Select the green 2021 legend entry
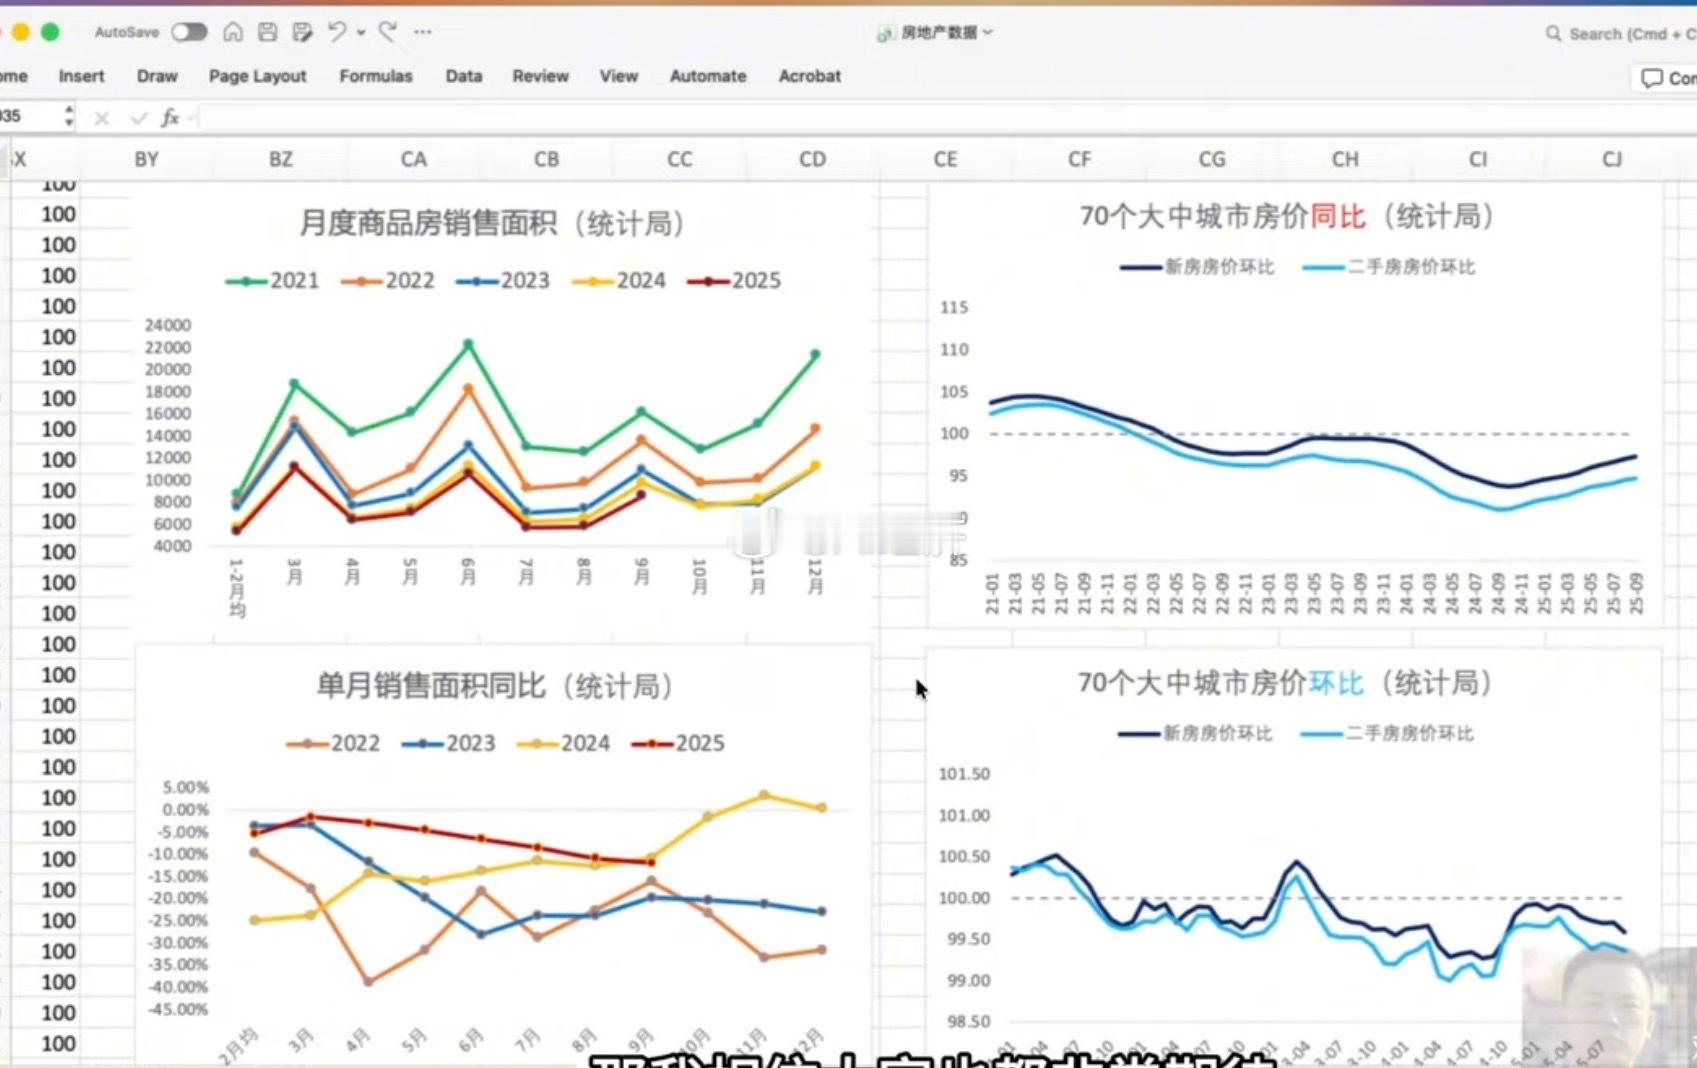The image size is (1697, 1068). click(x=272, y=281)
